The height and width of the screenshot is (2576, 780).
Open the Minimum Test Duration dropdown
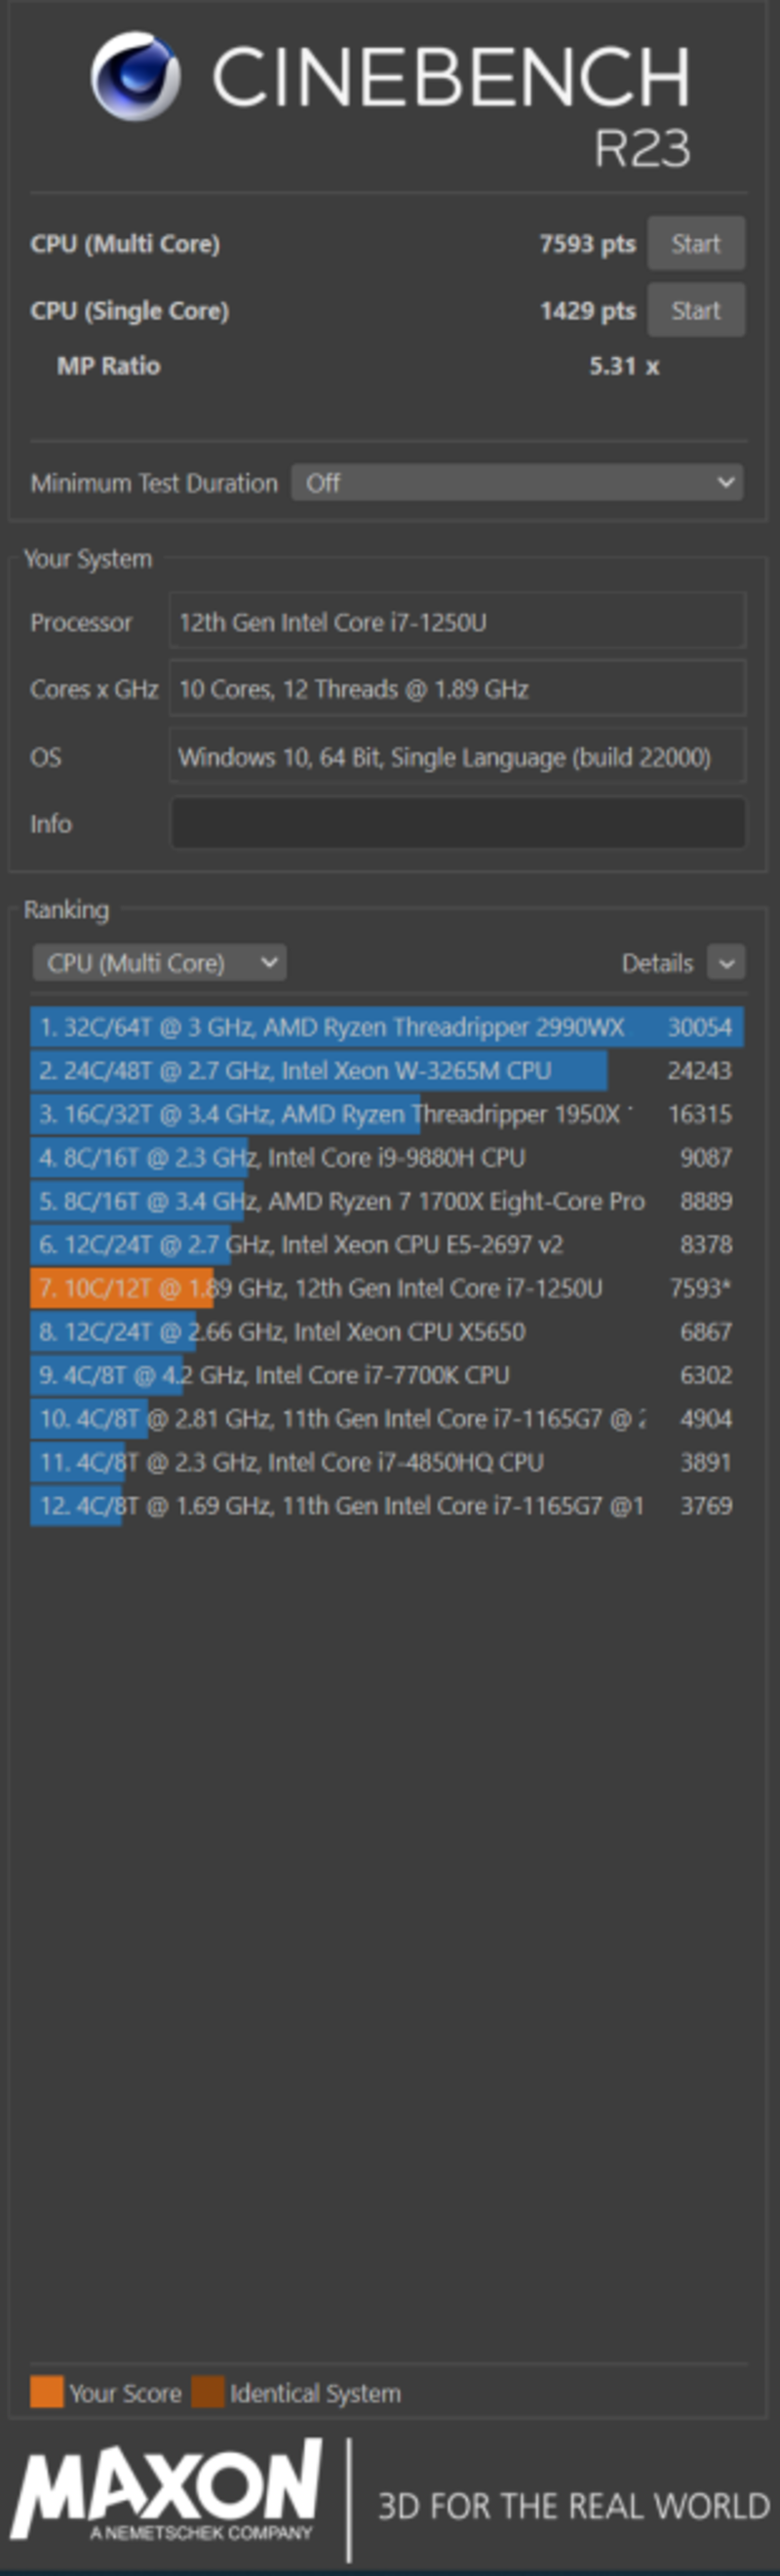(517, 483)
